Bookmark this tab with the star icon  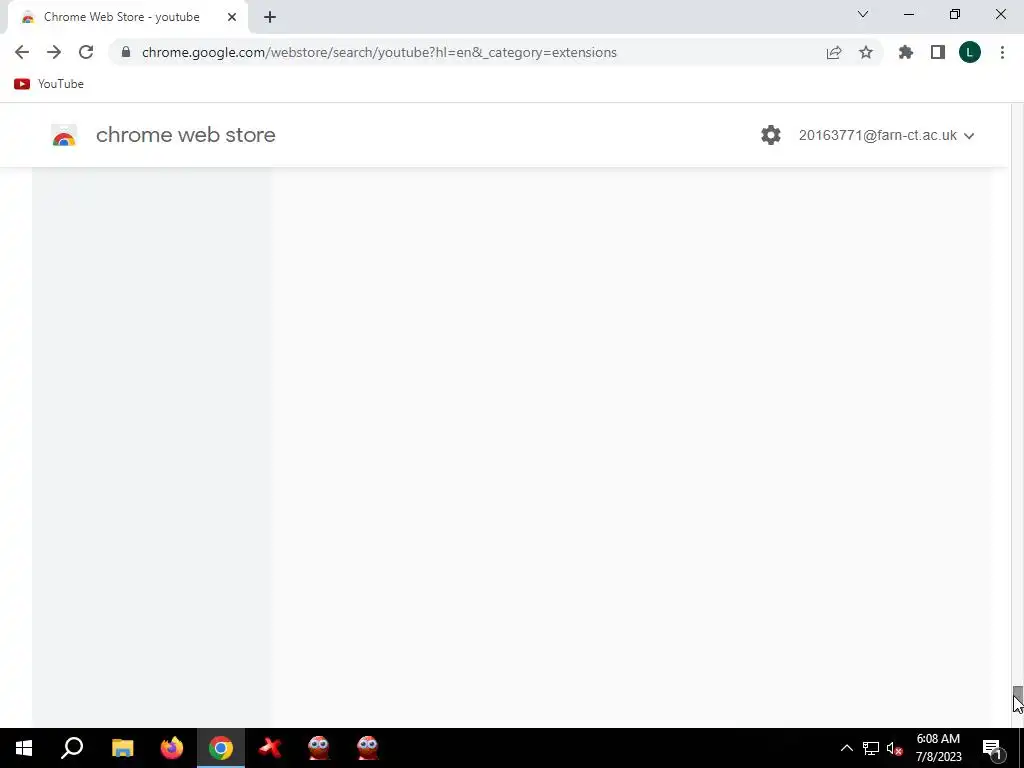tap(866, 52)
